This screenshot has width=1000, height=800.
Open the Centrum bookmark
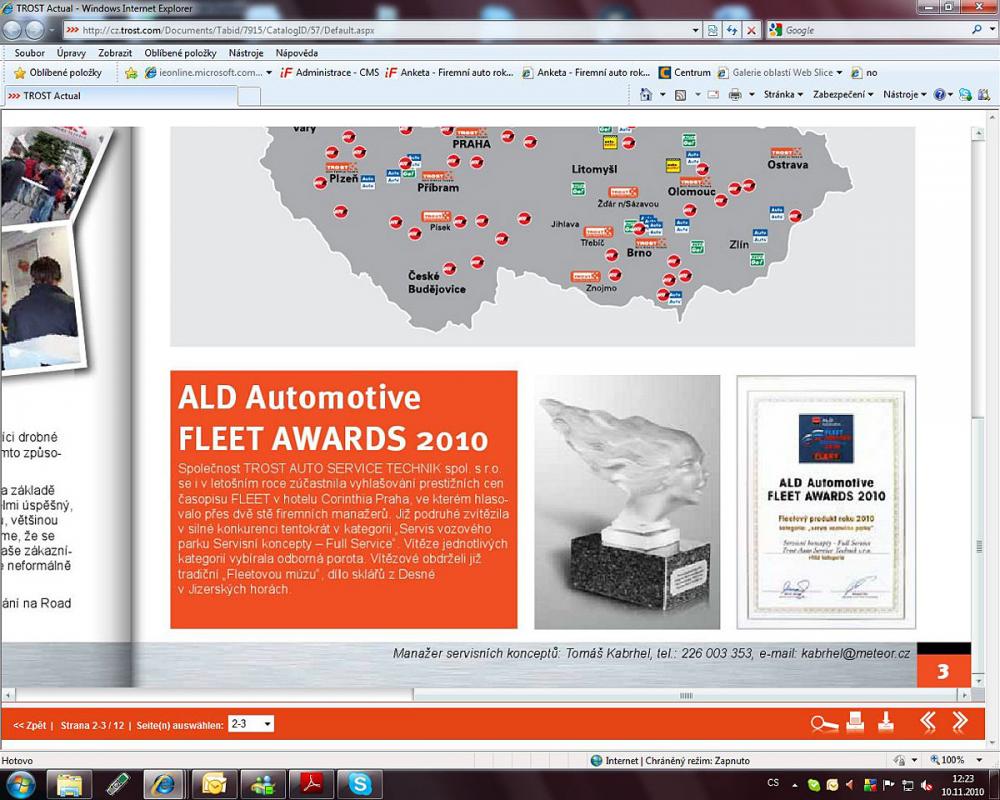684,73
